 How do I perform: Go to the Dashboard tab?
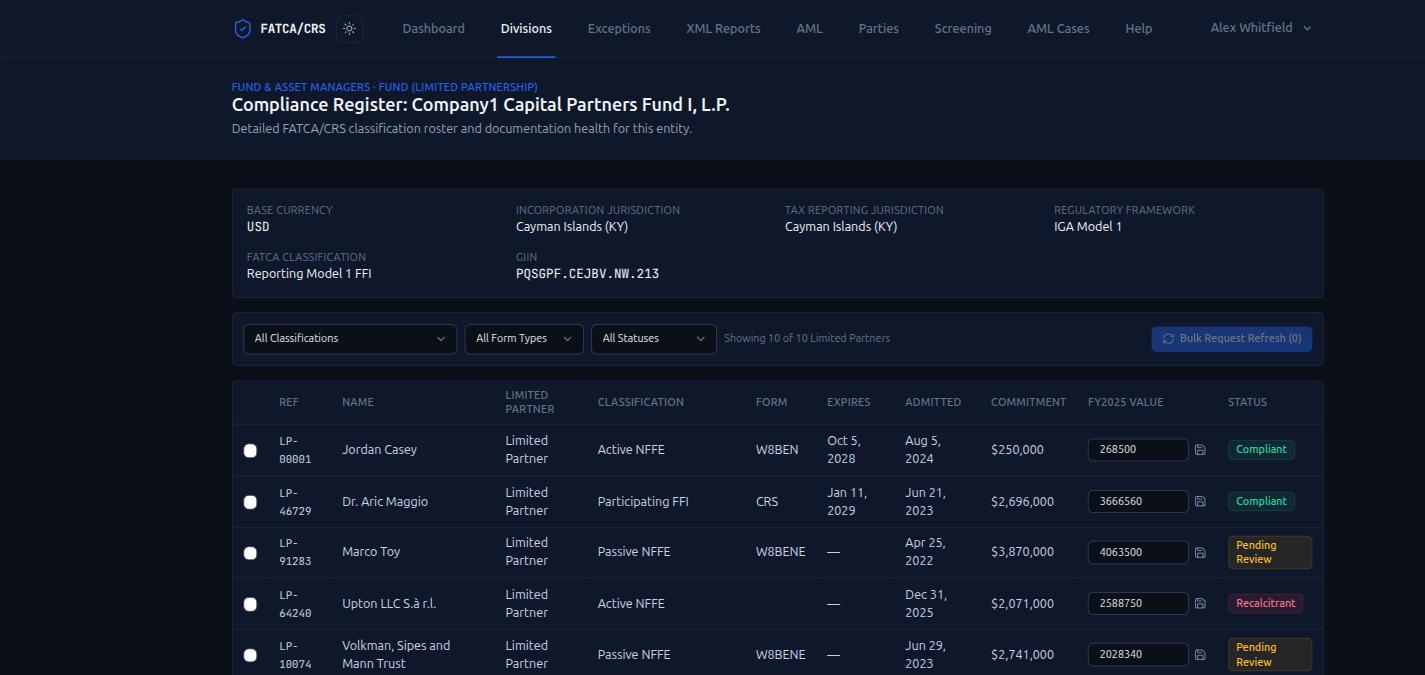coord(433,29)
